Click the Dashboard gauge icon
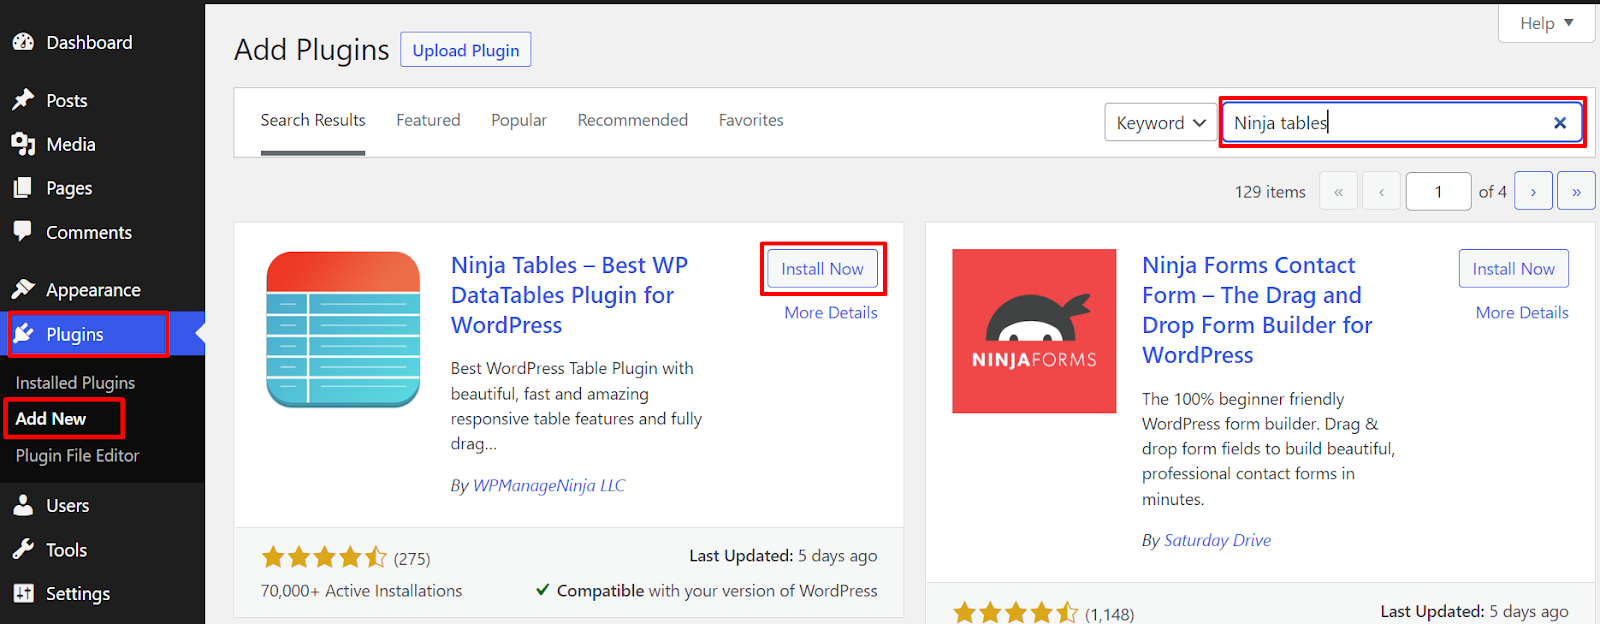Image resolution: width=1600 pixels, height=624 pixels. click(x=23, y=42)
